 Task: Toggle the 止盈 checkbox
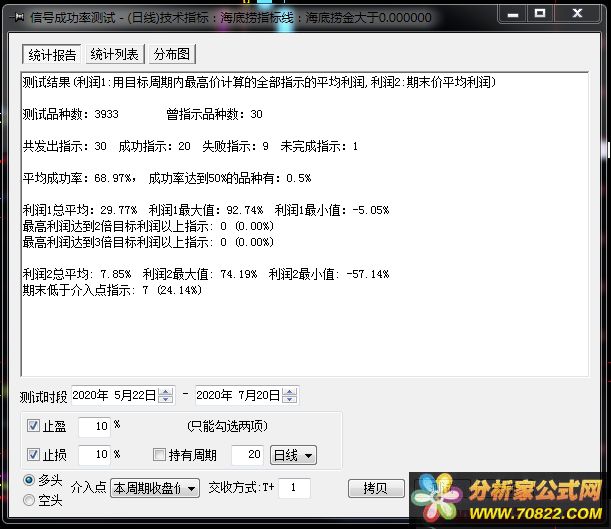pos(33,425)
